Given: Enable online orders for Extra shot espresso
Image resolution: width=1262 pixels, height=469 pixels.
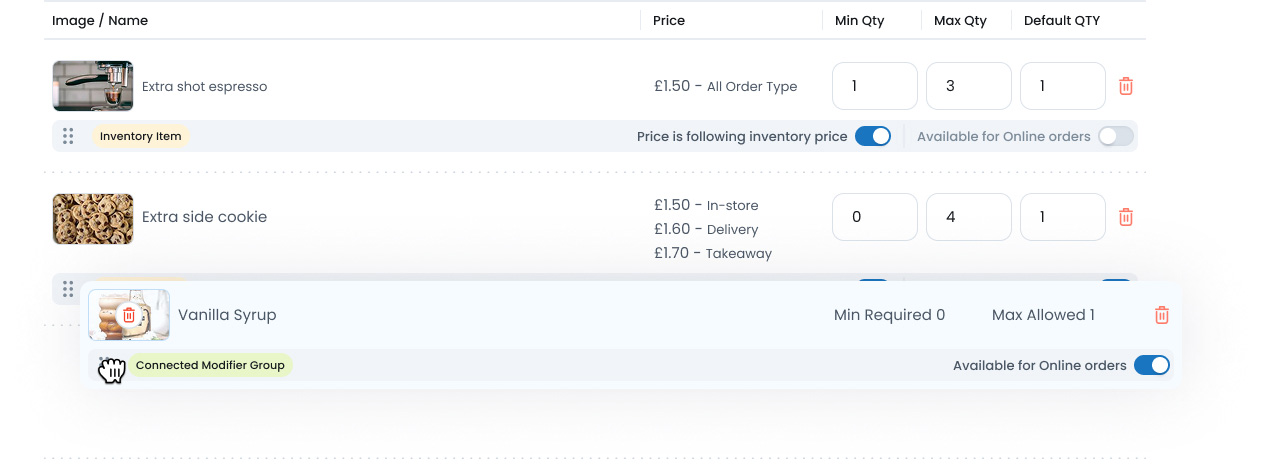Looking at the screenshot, I should coord(1115,136).
